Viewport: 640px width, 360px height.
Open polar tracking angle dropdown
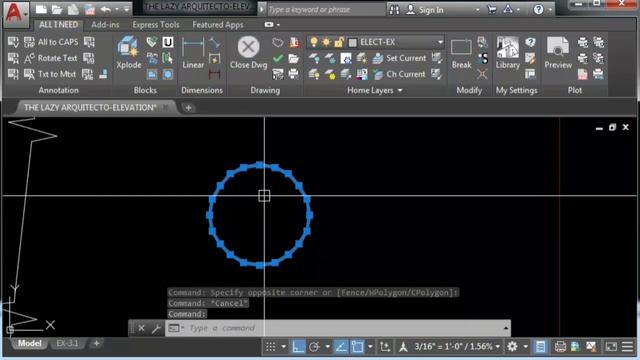327,347
